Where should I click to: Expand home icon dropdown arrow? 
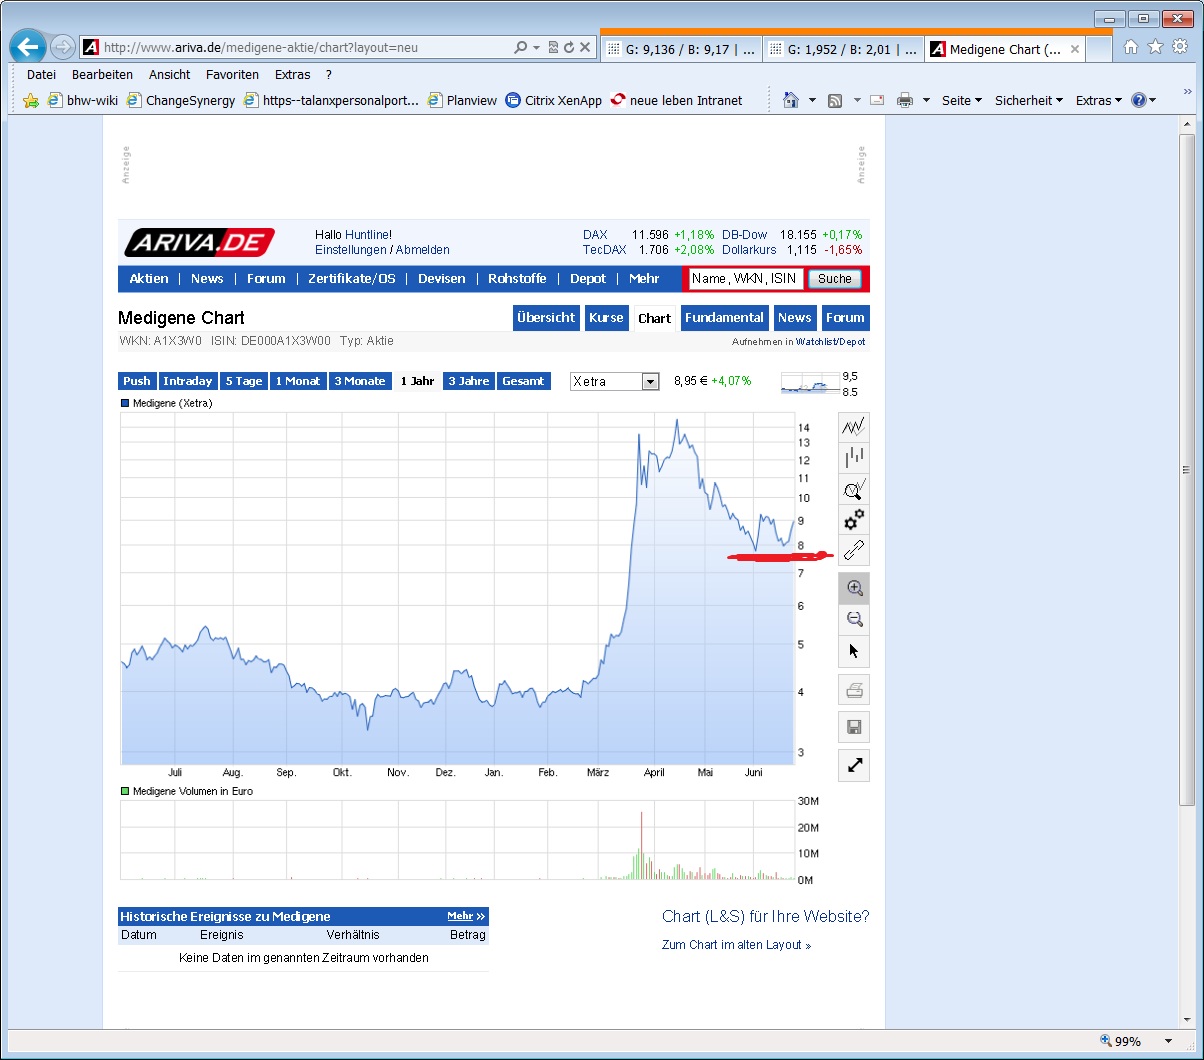[812, 100]
